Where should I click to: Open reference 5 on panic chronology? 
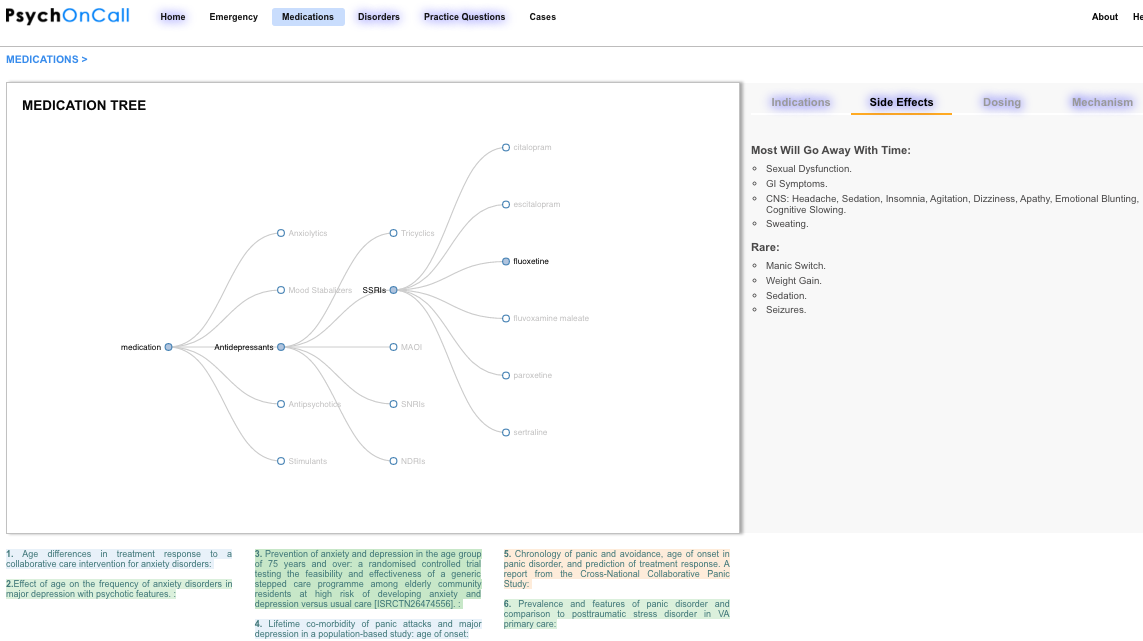(x=616, y=568)
